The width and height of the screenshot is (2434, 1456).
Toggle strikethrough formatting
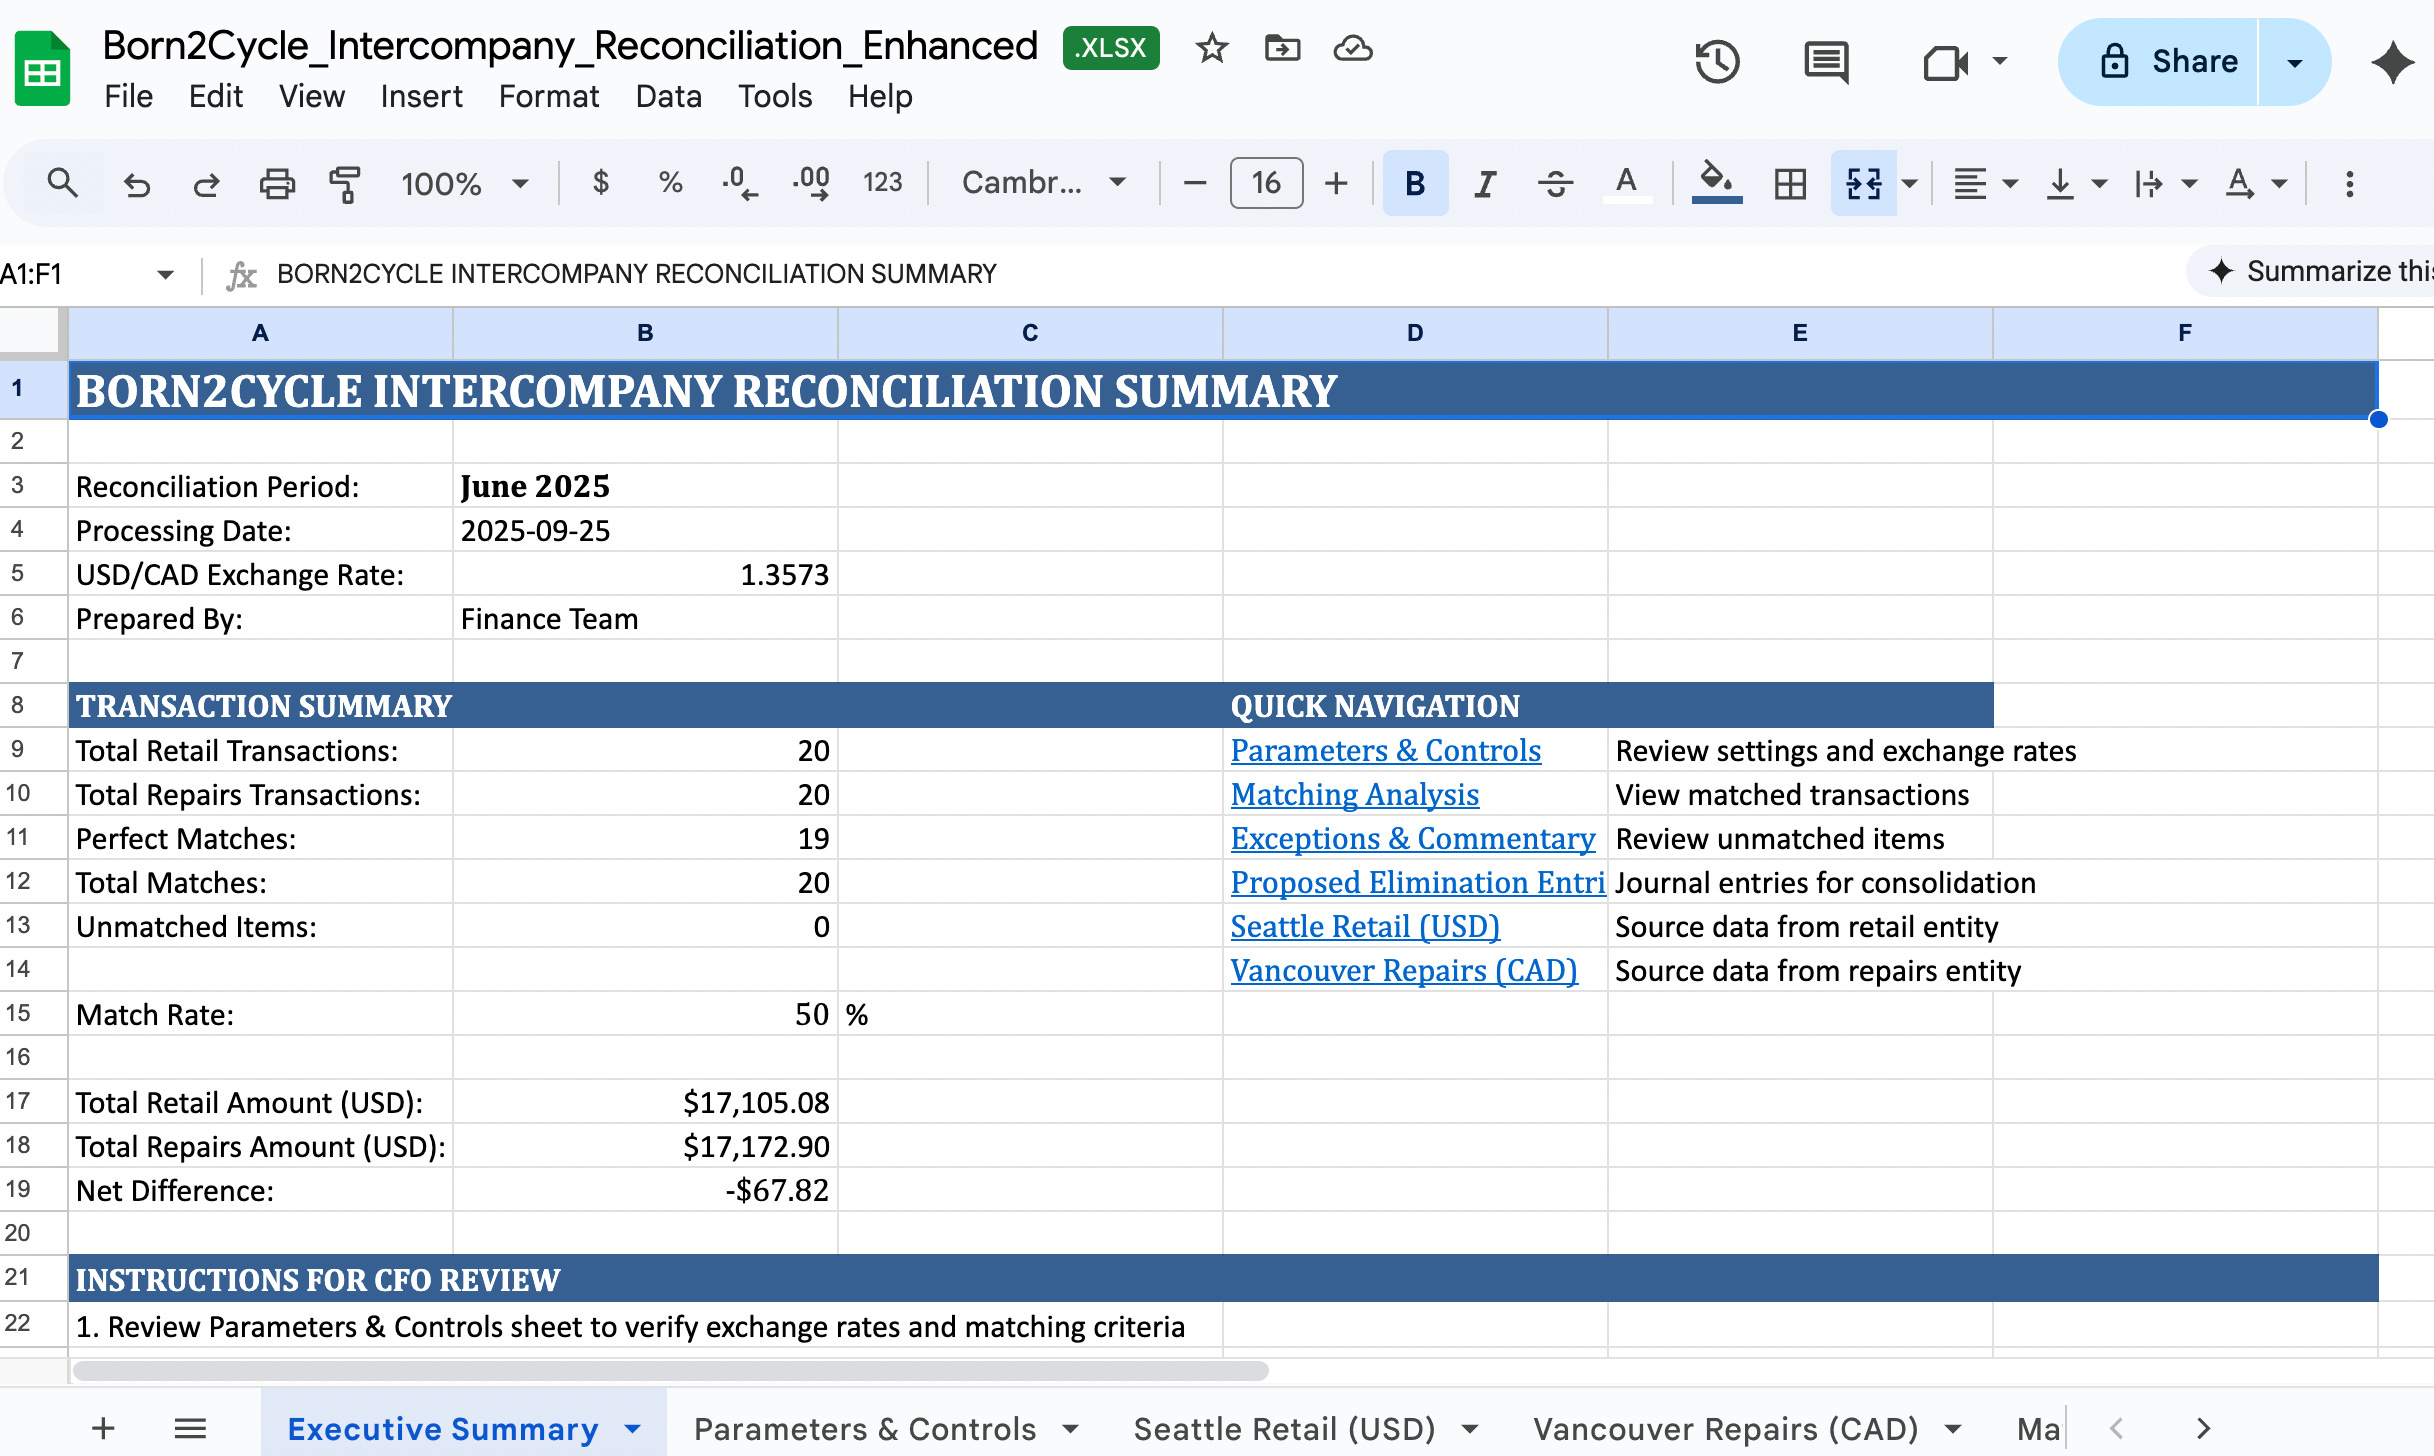[x=1555, y=183]
